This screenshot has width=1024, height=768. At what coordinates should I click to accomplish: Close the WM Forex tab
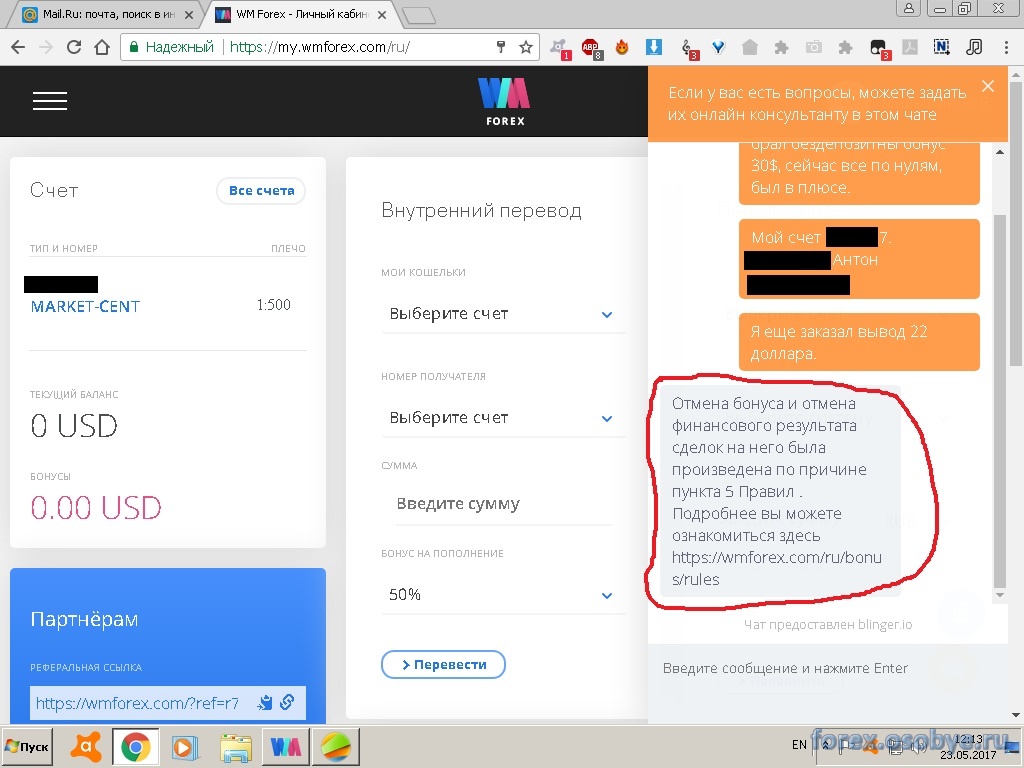tap(382, 14)
